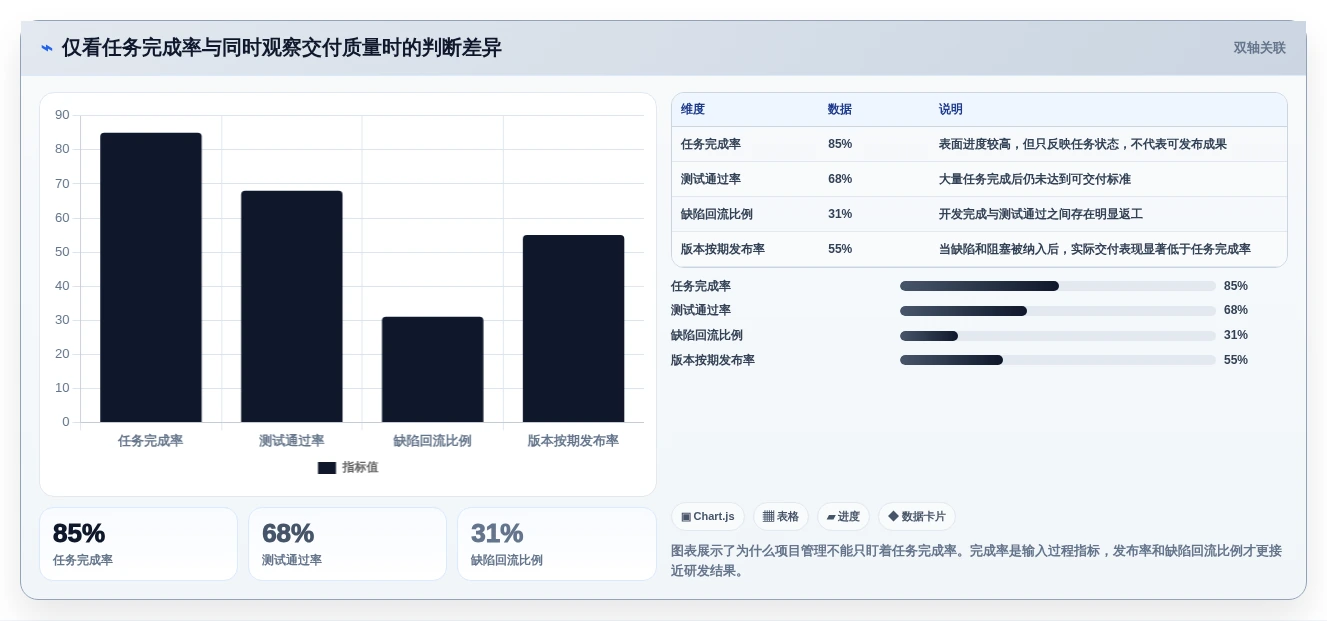Click the 任务完成率 progress bar at 85%
Screen dimensions: 1327x621
point(1058,286)
